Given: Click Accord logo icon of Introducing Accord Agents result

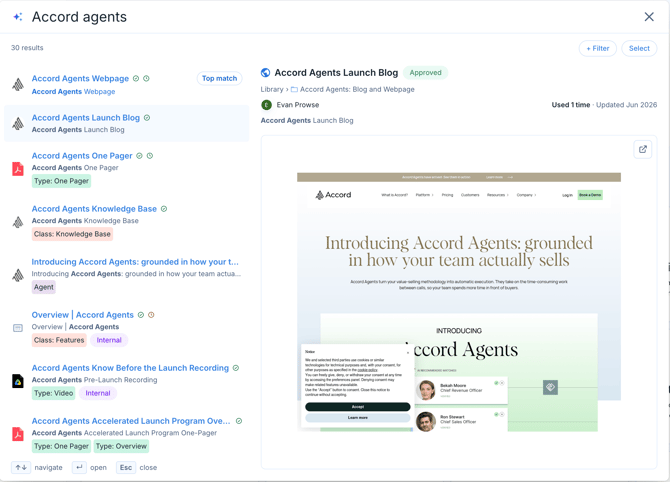Looking at the screenshot, I should pos(18,275).
